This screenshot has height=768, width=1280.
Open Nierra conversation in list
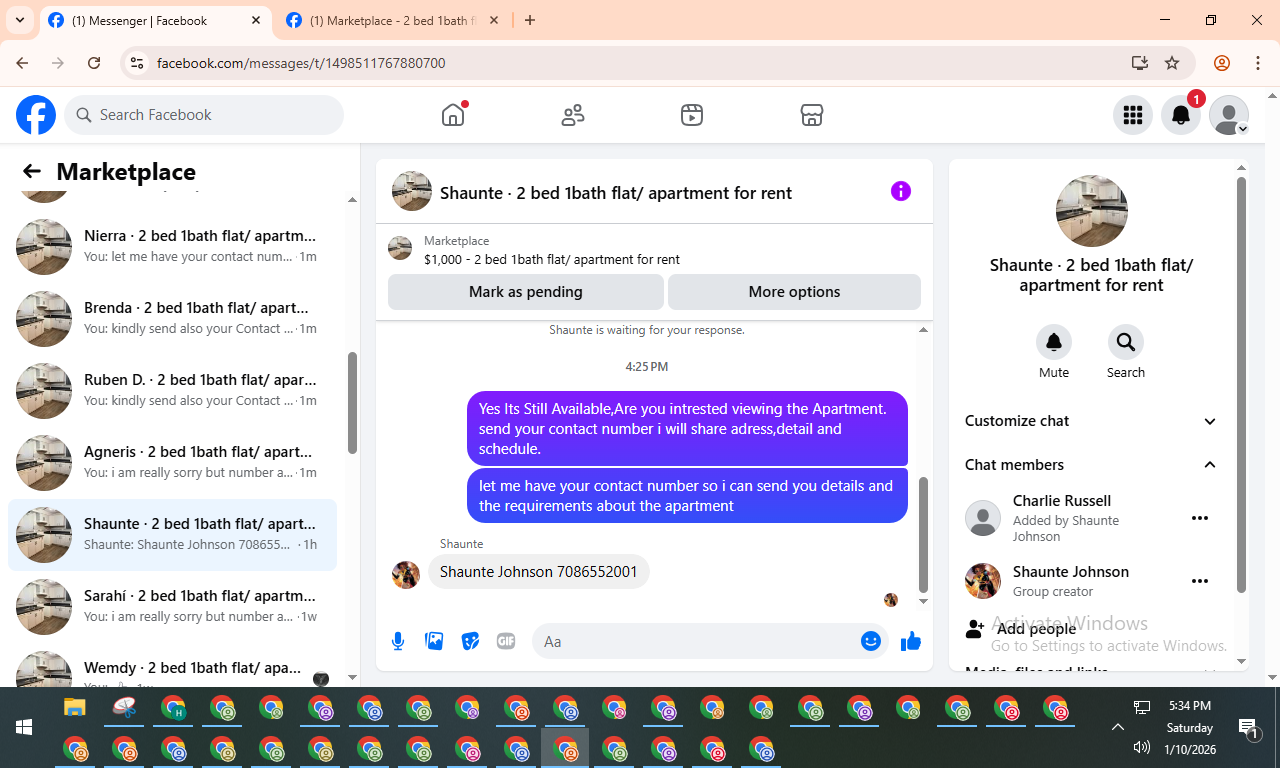pyautogui.click(x=172, y=246)
